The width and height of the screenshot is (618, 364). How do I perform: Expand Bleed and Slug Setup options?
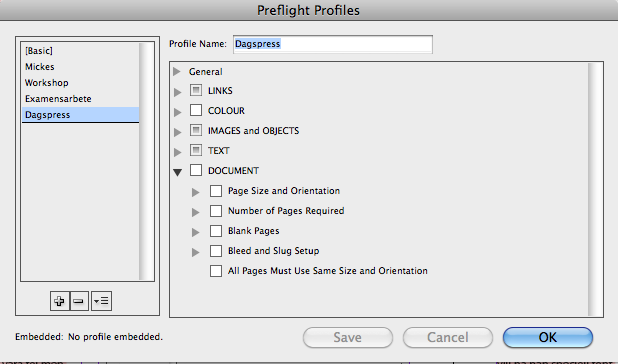point(195,253)
